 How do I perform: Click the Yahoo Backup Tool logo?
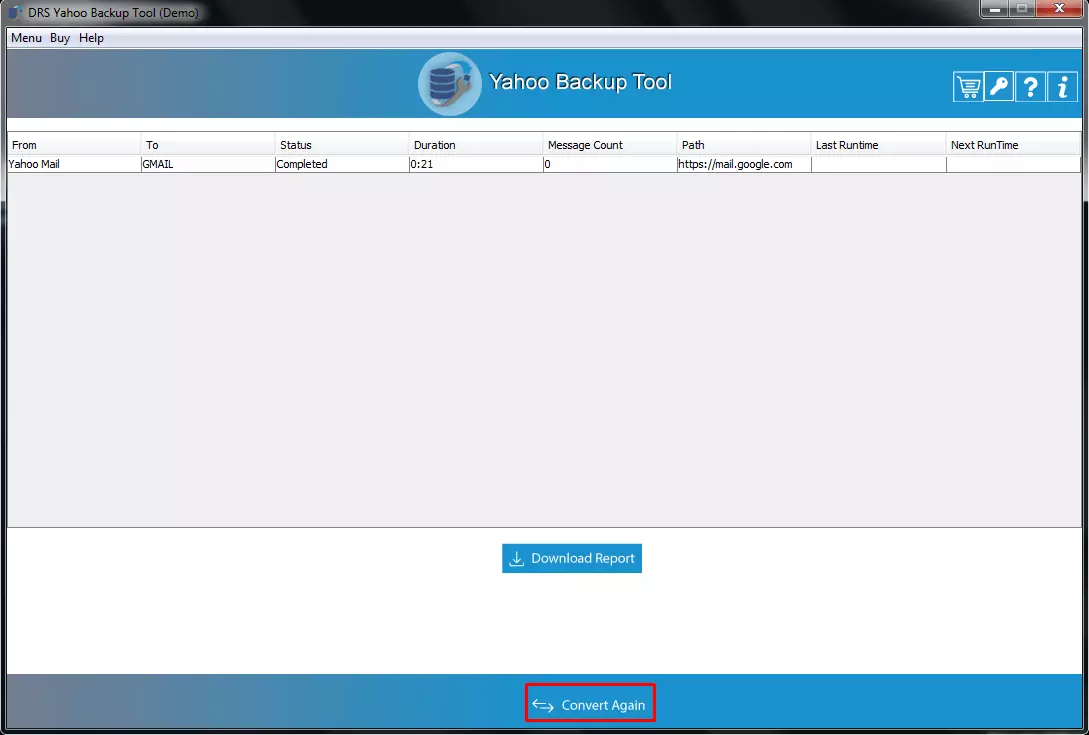tap(449, 84)
